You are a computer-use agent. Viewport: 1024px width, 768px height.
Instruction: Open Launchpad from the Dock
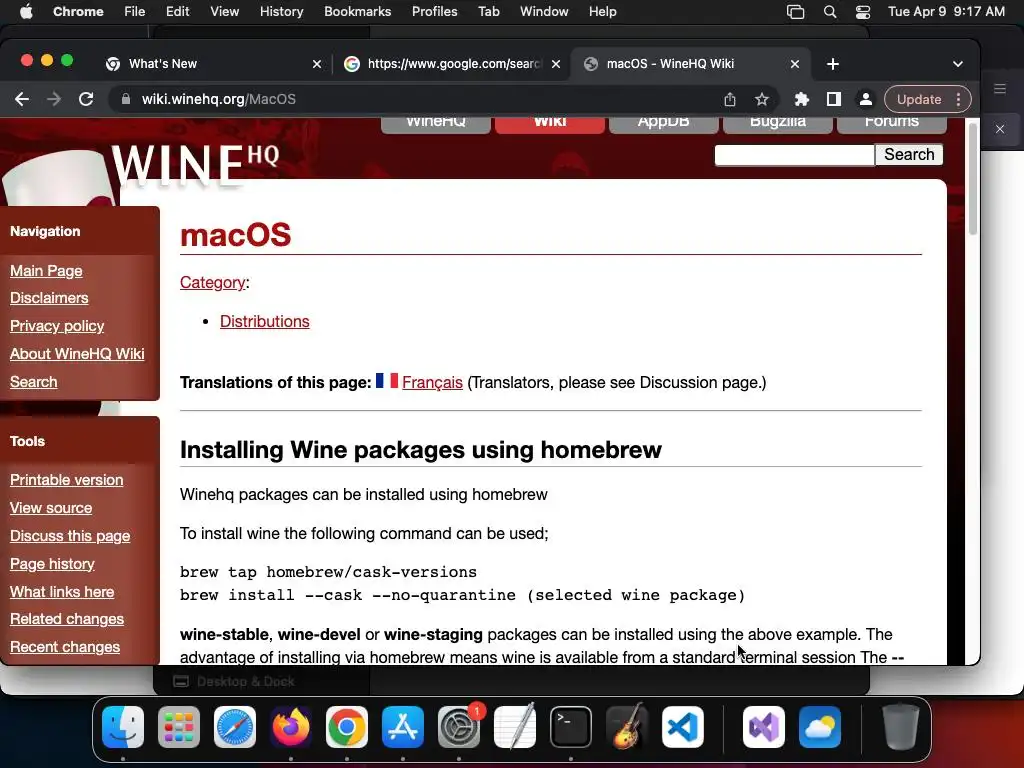coord(179,727)
